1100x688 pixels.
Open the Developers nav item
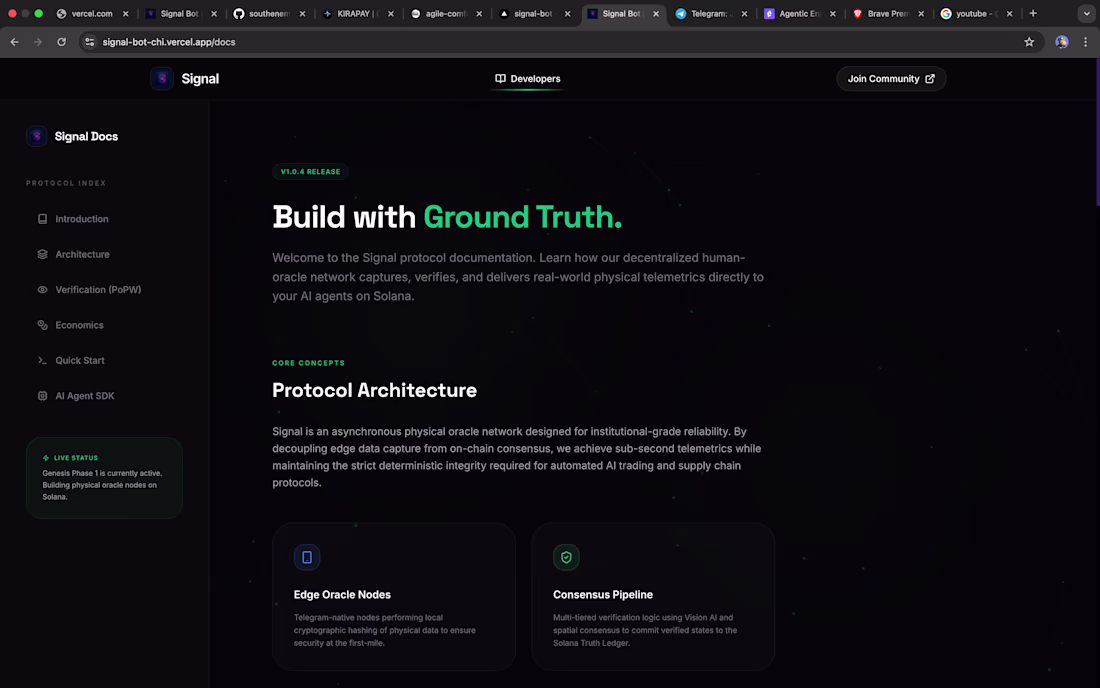pyautogui.click(x=528, y=79)
